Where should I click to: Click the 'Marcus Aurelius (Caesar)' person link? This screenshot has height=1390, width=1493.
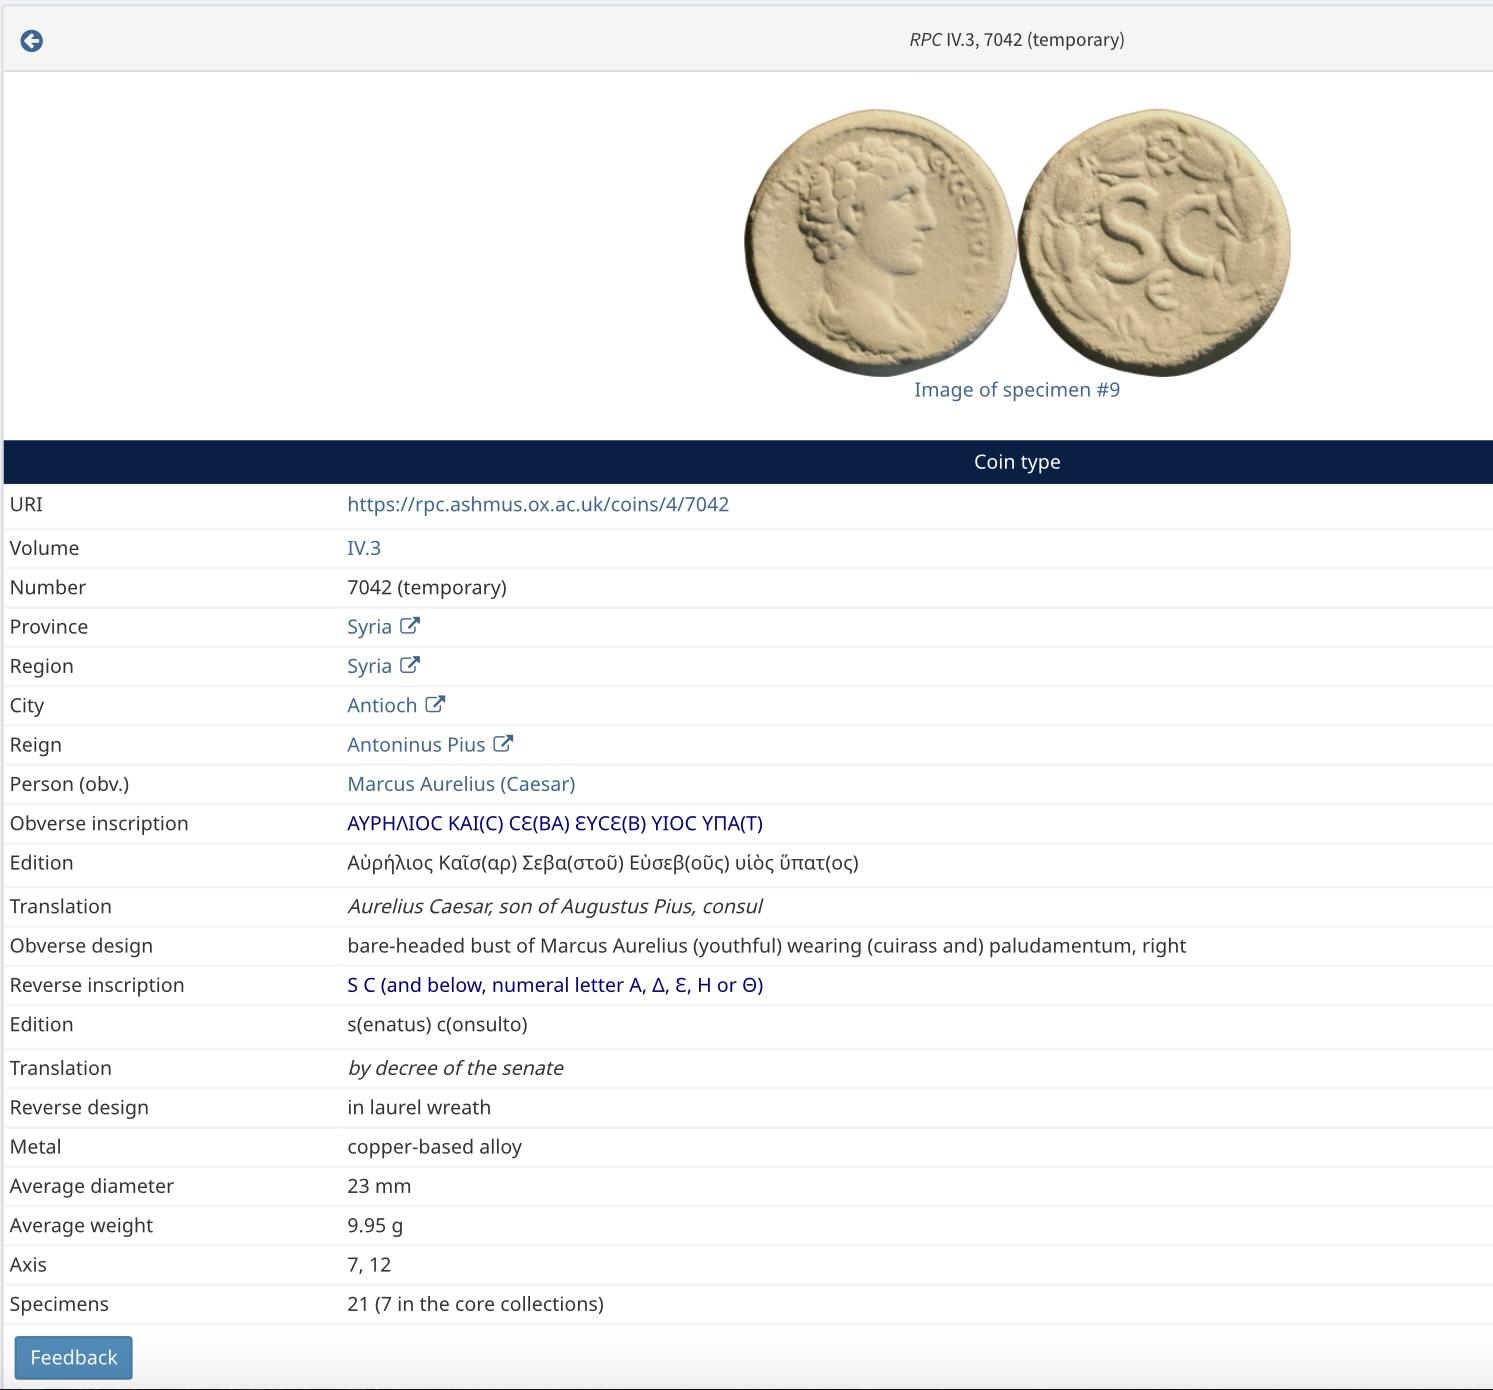461,784
